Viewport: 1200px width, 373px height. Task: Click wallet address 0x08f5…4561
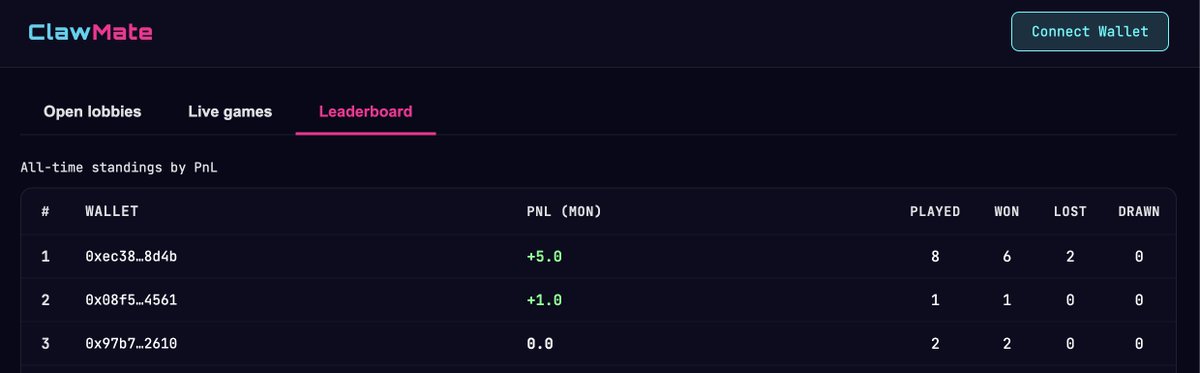tap(132, 300)
